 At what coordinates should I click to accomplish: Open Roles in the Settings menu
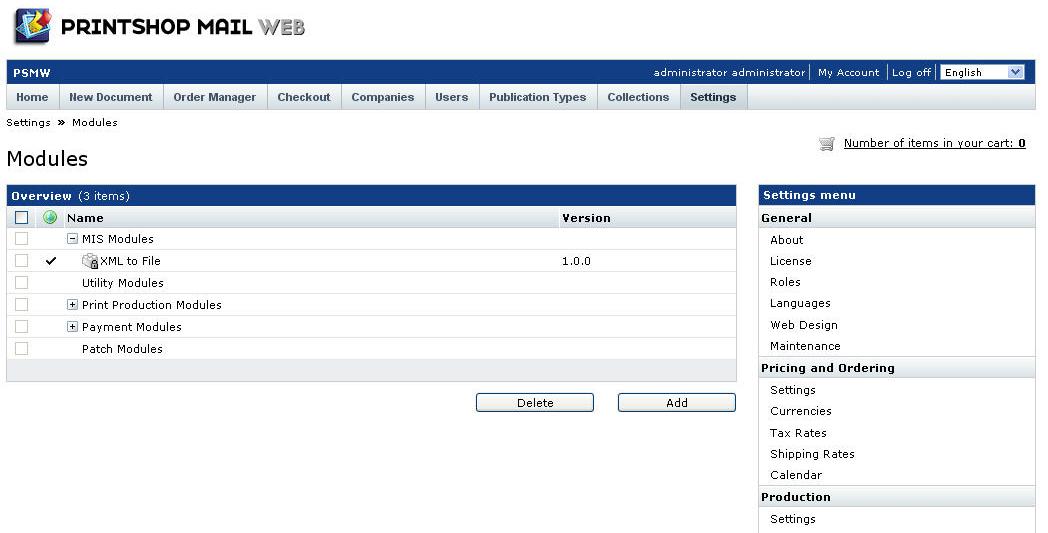point(785,282)
